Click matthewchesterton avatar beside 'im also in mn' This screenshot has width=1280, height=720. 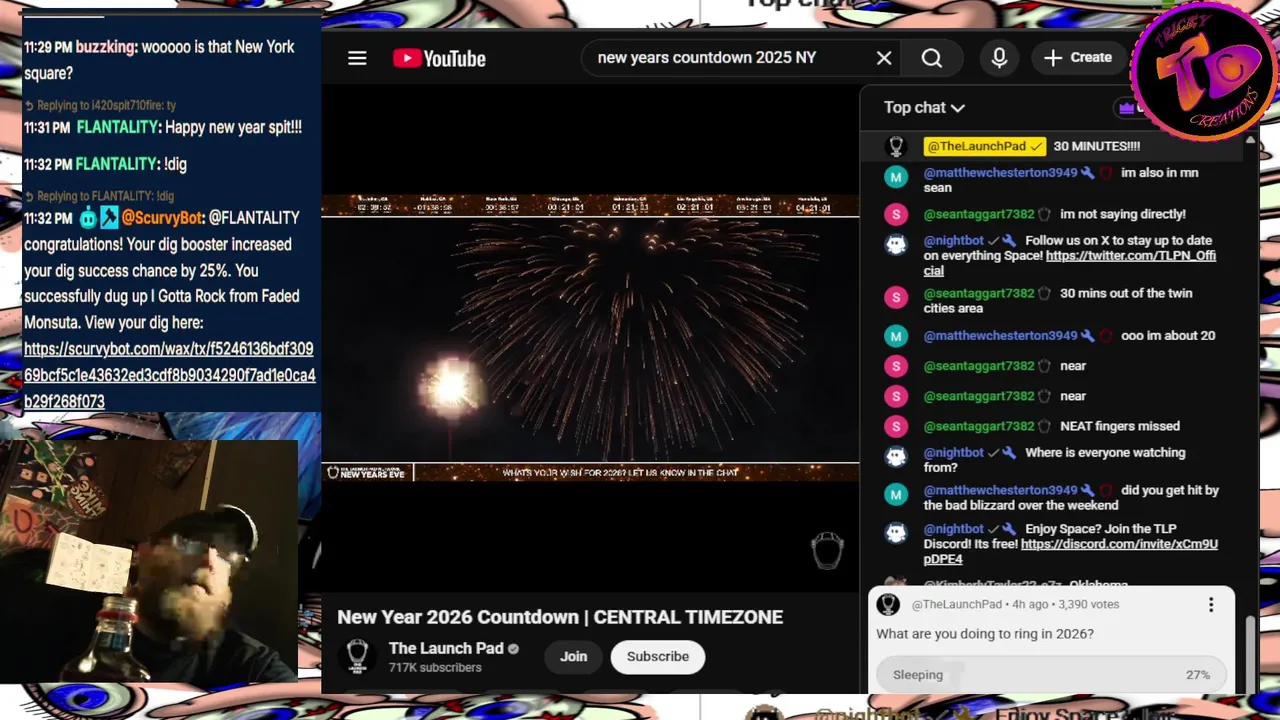pyautogui.click(x=896, y=176)
